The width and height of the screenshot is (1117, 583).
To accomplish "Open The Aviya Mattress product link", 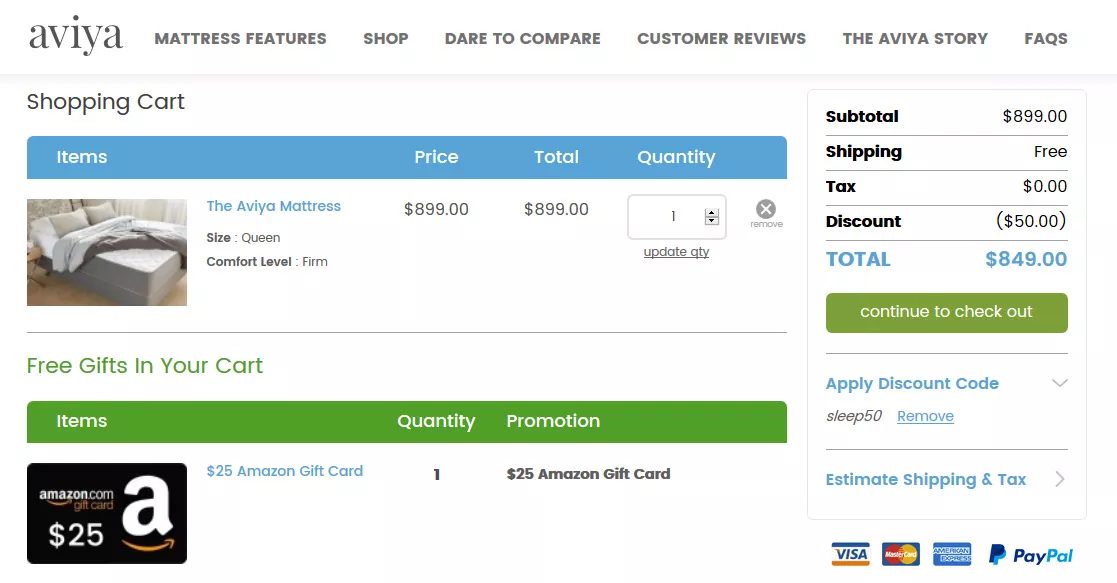I will [x=274, y=206].
